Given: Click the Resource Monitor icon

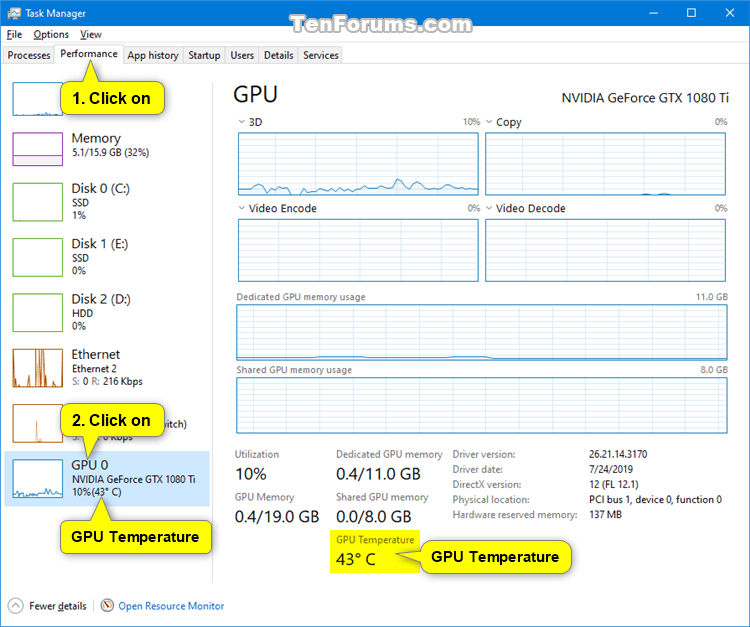Looking at the screenshot, I should click(x=107, y=606).
